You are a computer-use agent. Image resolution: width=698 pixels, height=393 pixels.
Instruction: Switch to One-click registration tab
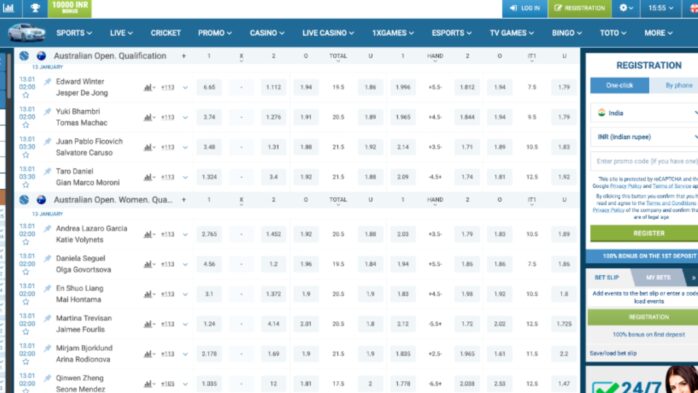[620, 85]
